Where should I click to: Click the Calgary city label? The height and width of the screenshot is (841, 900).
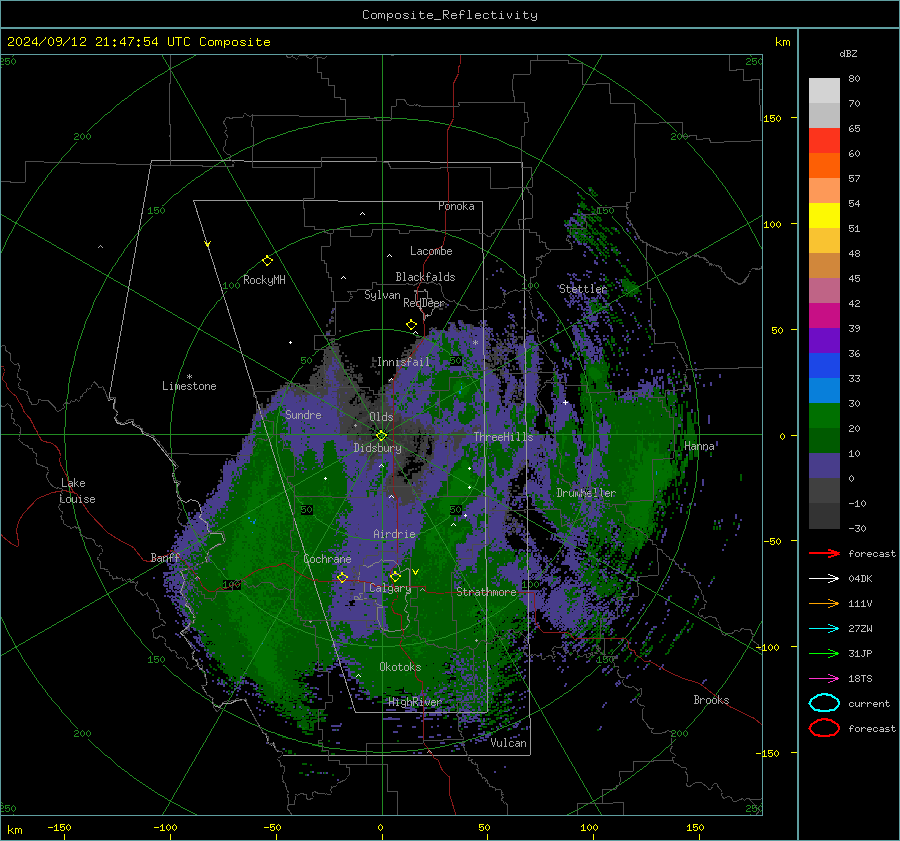pos(390,588)
